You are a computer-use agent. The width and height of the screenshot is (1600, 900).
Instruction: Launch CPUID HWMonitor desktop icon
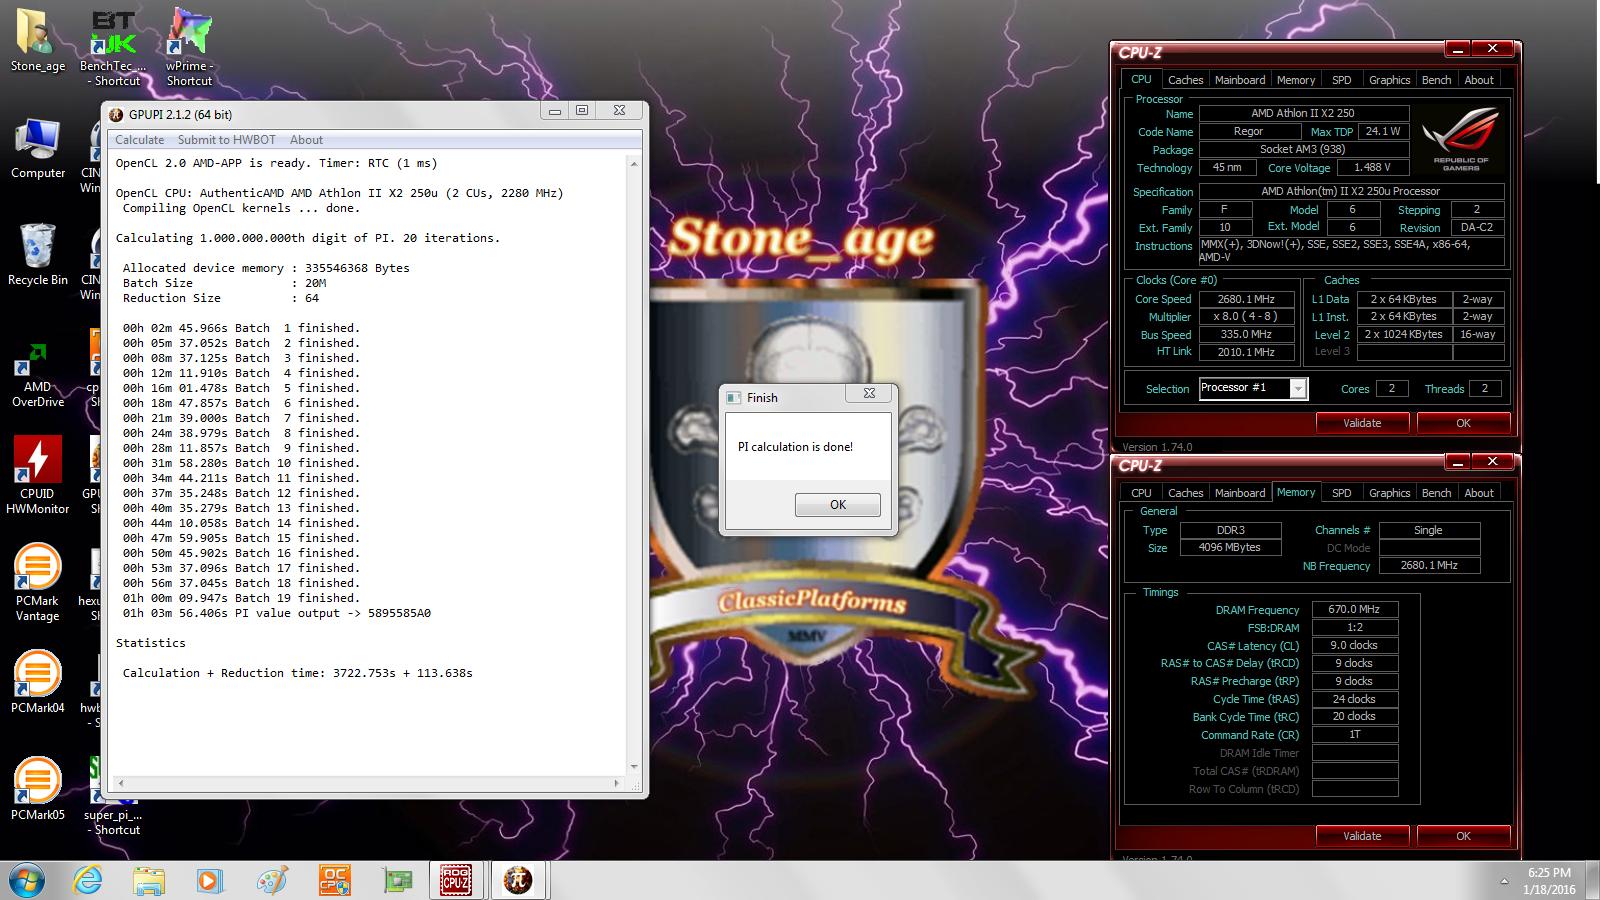point(37,475)
